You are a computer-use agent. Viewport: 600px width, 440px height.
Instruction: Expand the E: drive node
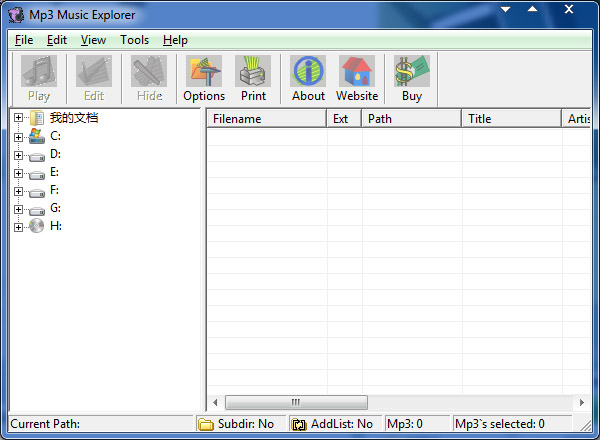[x=18, y=173]
